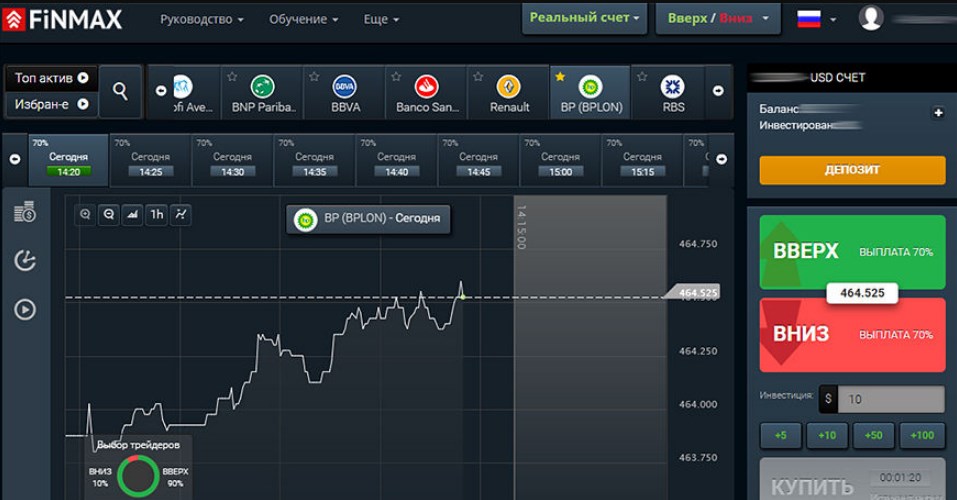Open the Вверх / Вниз mode dropdown
The image size is (957, 500).
(717, 18)
